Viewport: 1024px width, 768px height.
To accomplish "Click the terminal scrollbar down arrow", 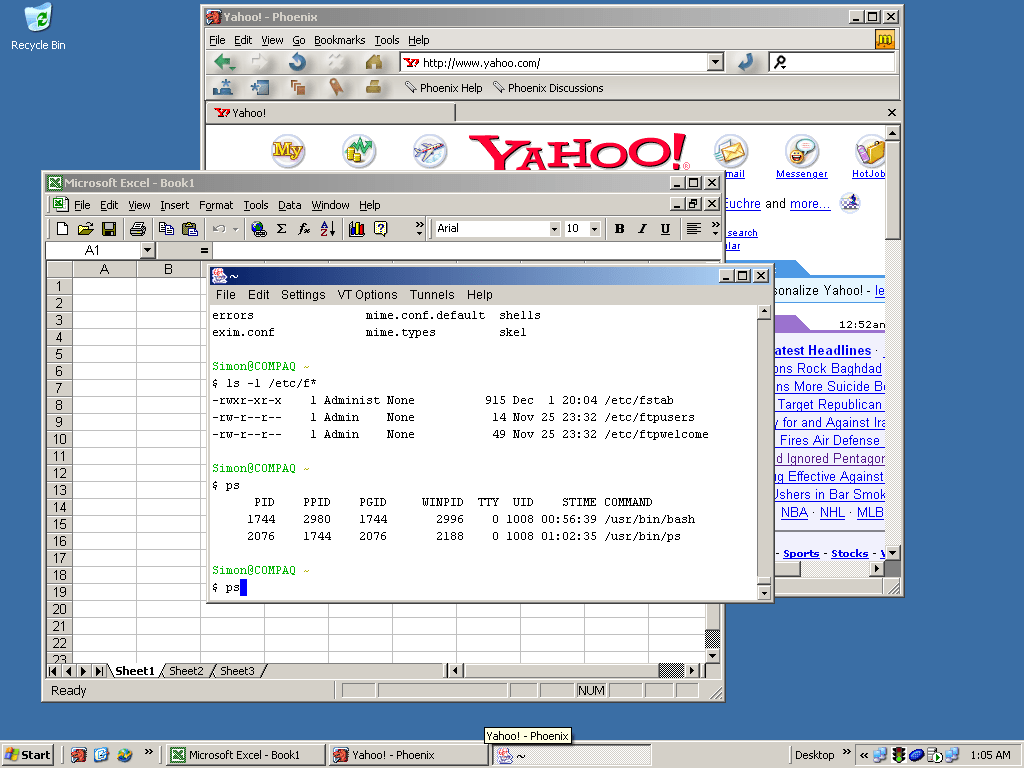I will point(764,593).
